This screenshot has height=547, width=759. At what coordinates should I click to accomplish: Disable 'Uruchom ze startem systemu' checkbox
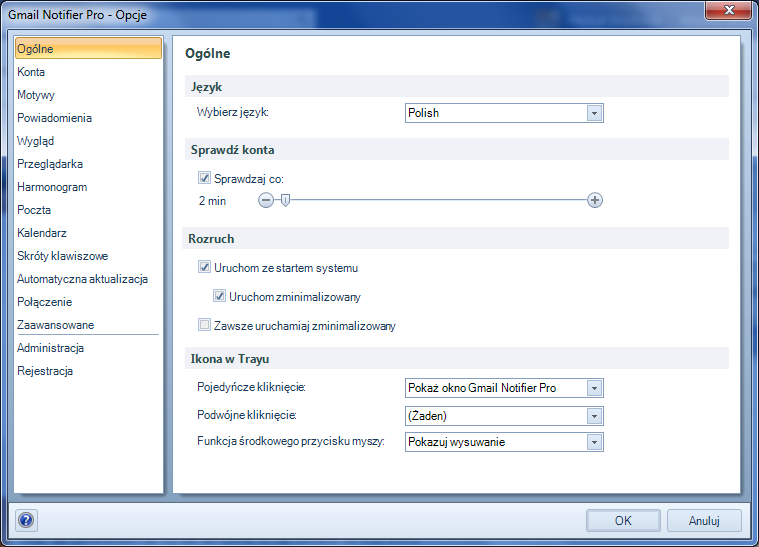point(205,267)
